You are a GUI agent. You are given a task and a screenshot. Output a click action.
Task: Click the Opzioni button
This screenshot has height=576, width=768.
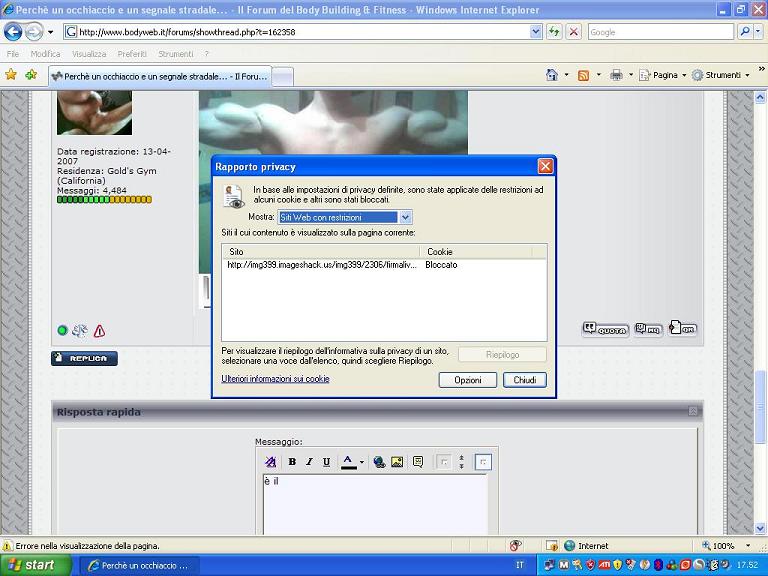467,380
